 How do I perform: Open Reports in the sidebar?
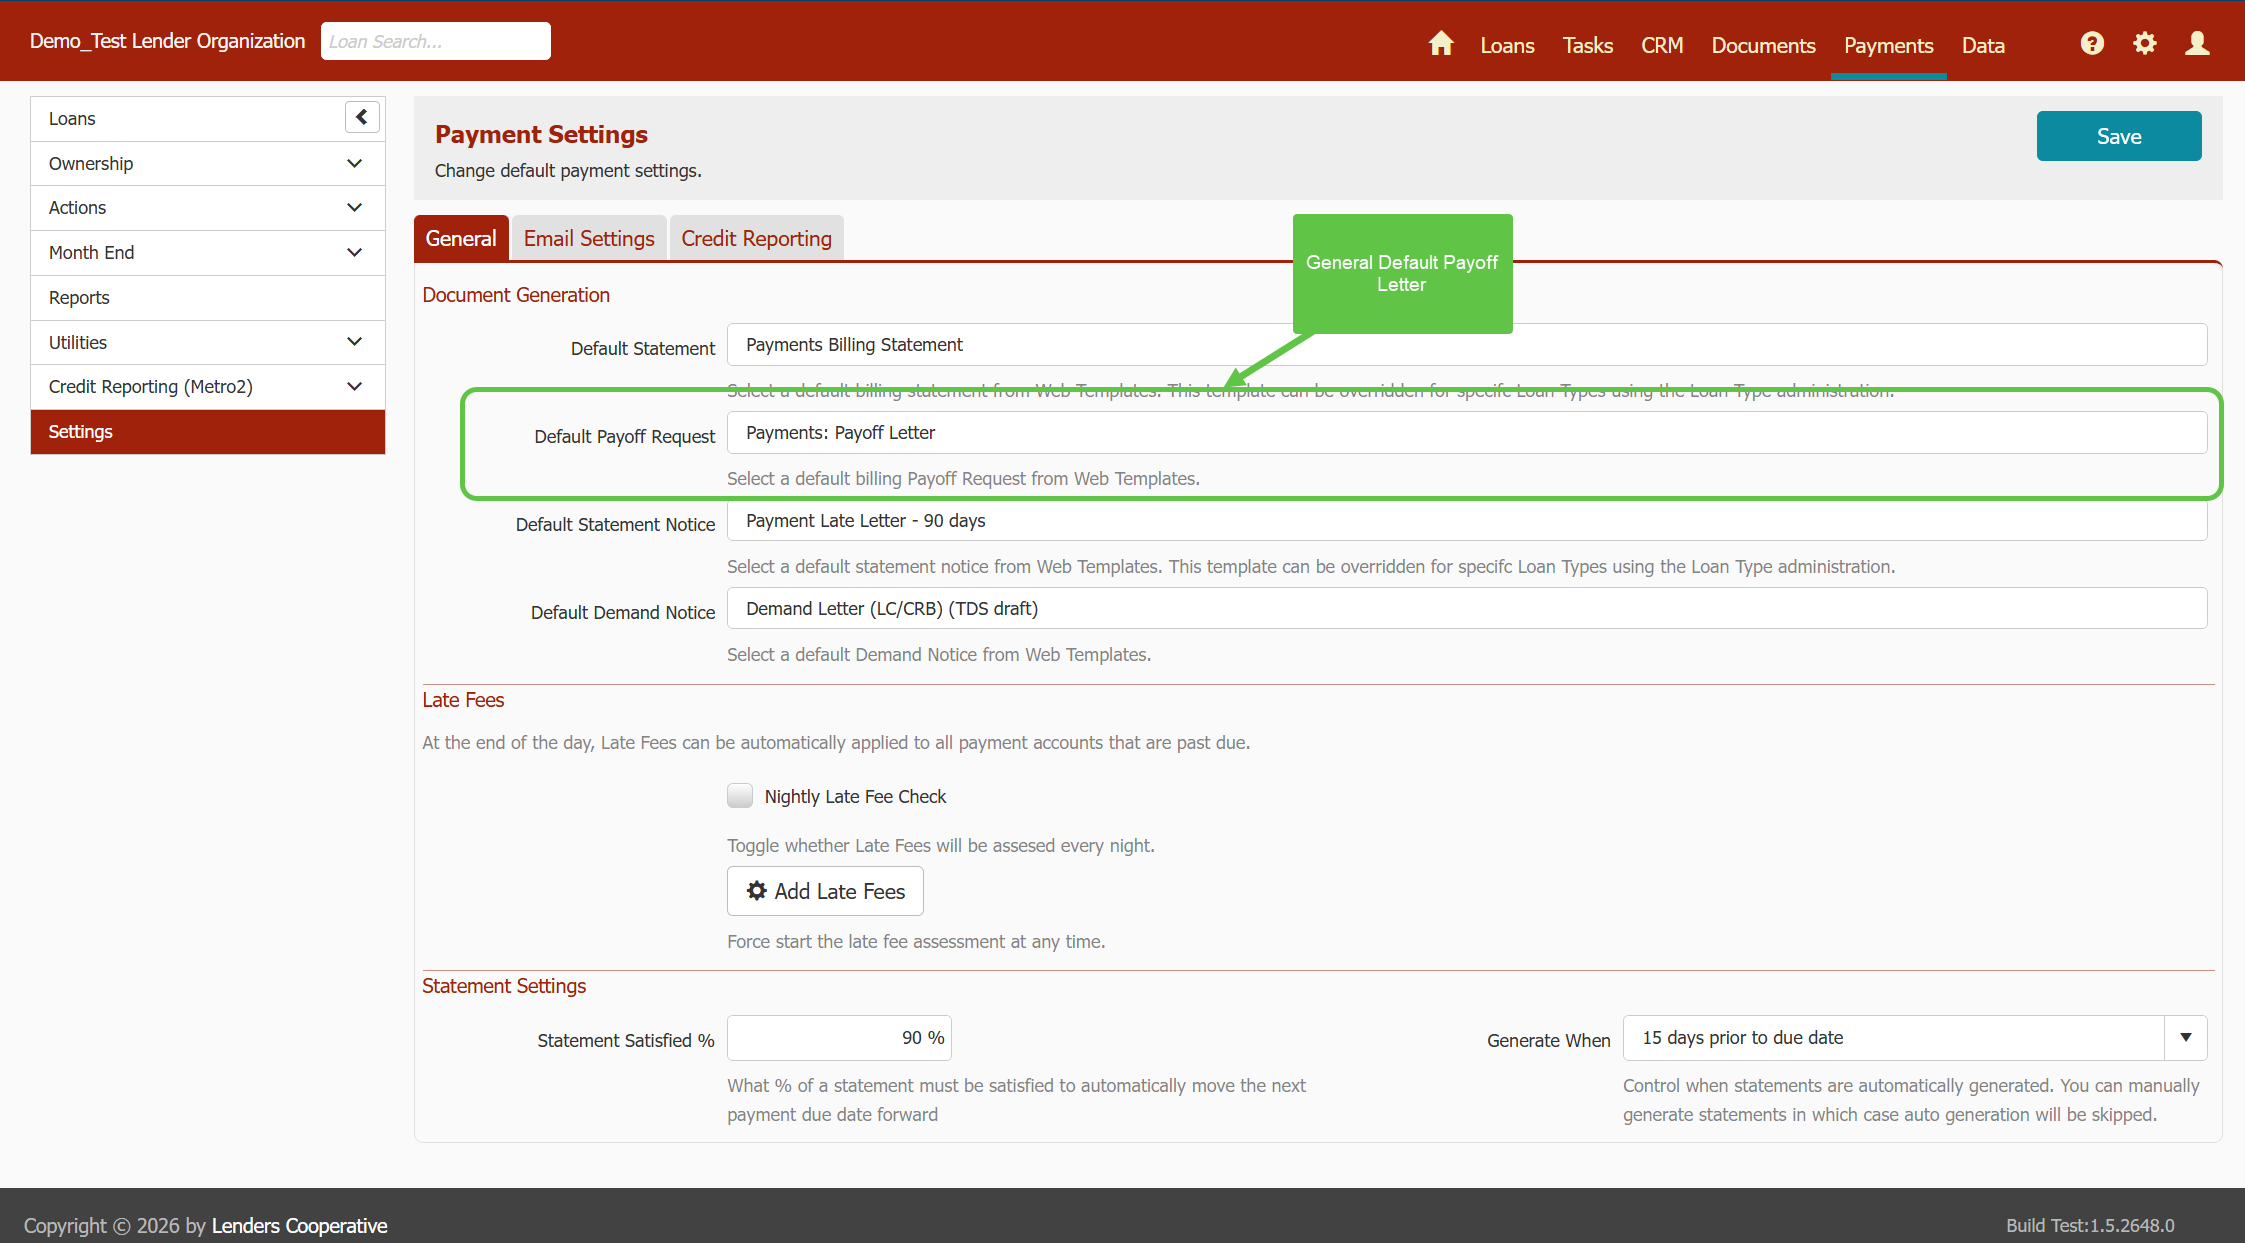coord(208,297)
